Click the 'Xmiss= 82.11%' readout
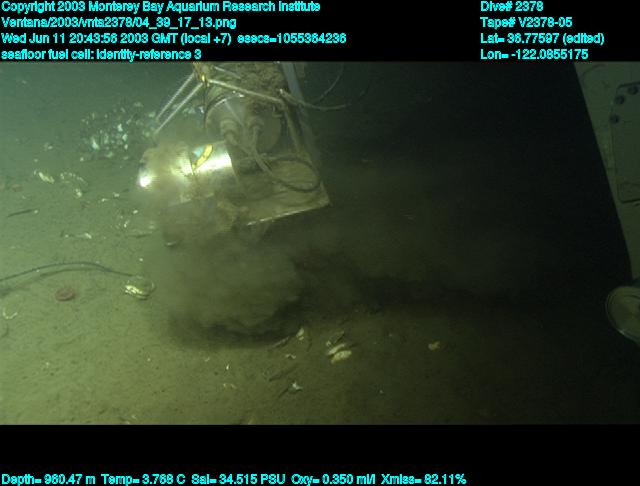This screenshot has height=486, width=640. point(423,479)
